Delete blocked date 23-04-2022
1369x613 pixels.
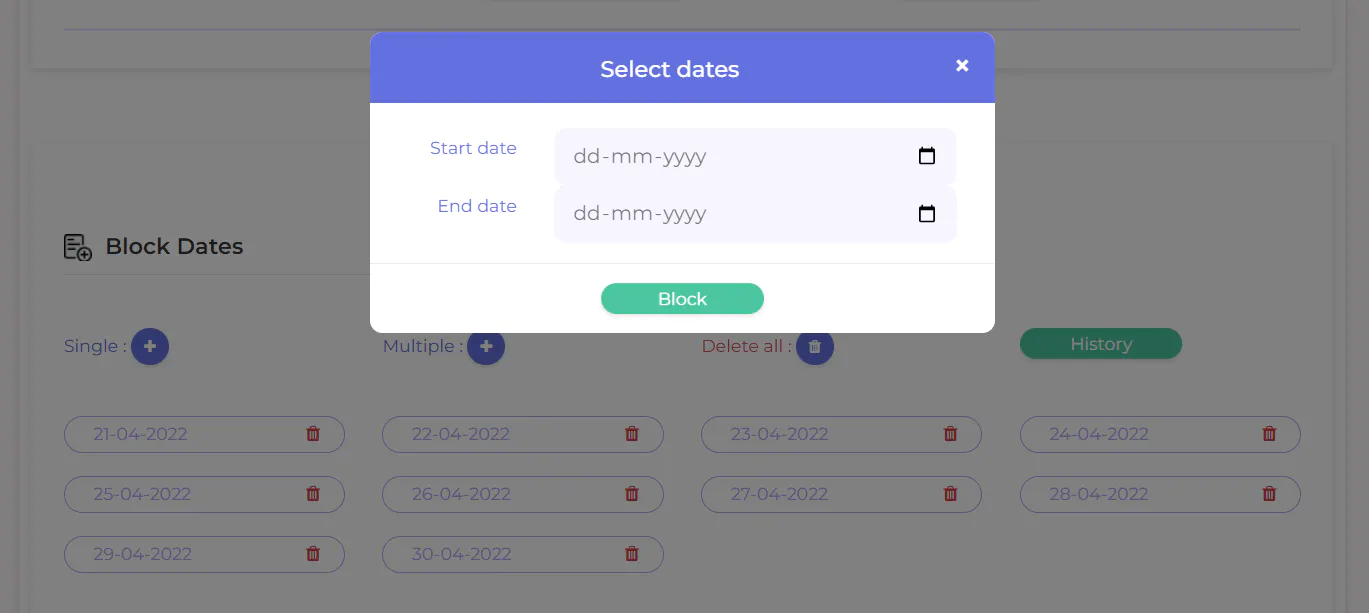pos(951,434)
